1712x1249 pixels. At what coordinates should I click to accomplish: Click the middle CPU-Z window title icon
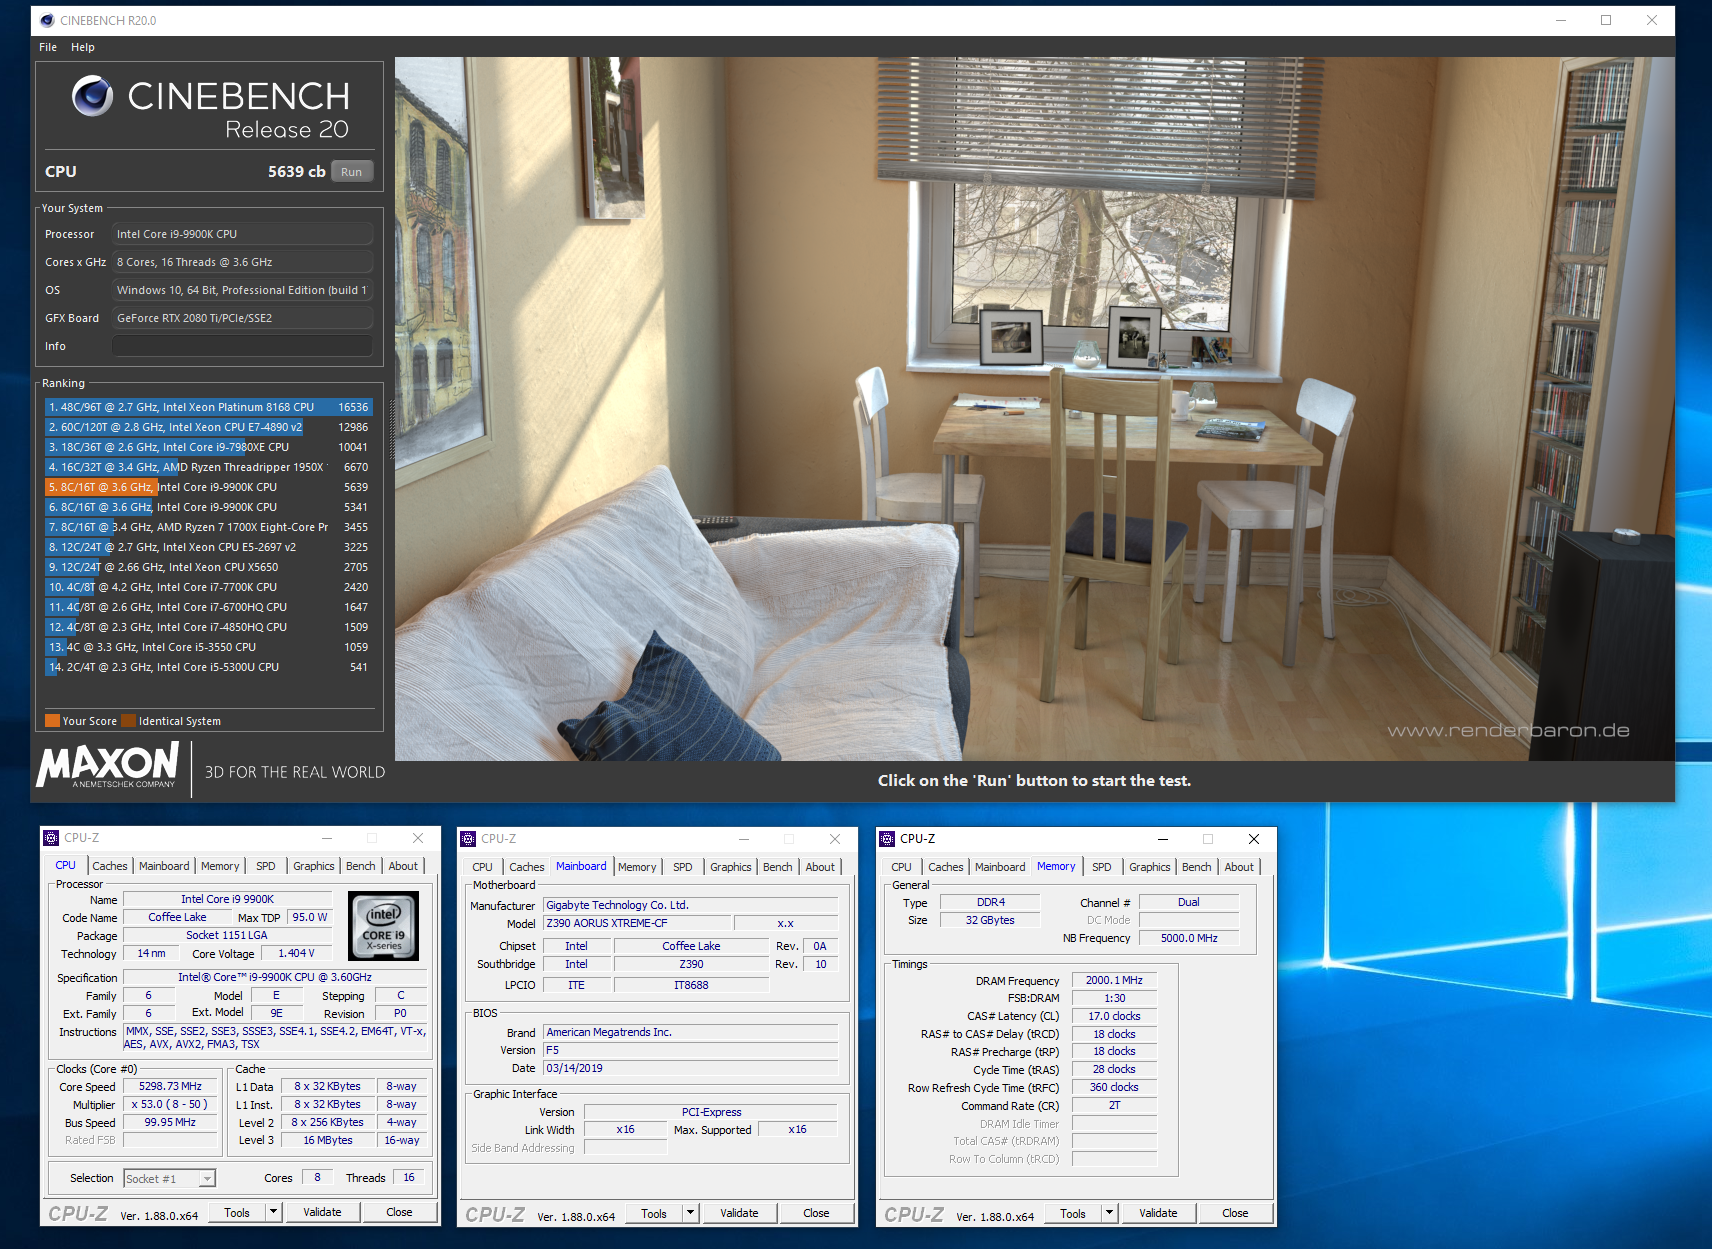[468, 839]
